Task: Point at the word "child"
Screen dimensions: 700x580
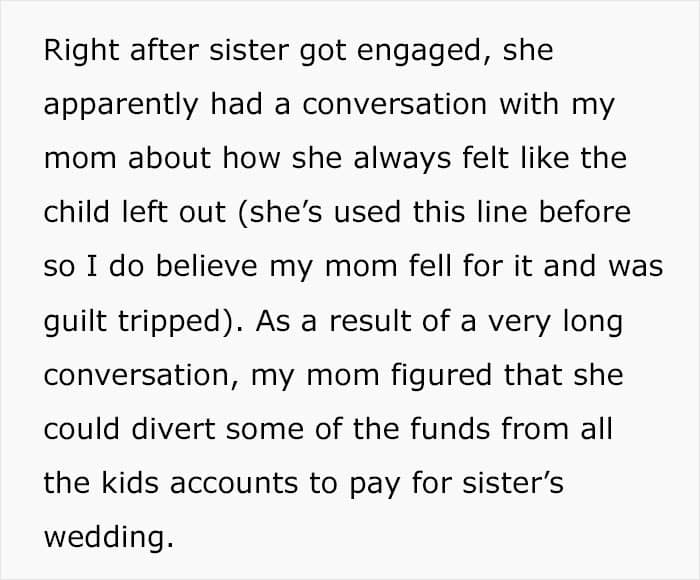Action: click(x=74, y=214)
